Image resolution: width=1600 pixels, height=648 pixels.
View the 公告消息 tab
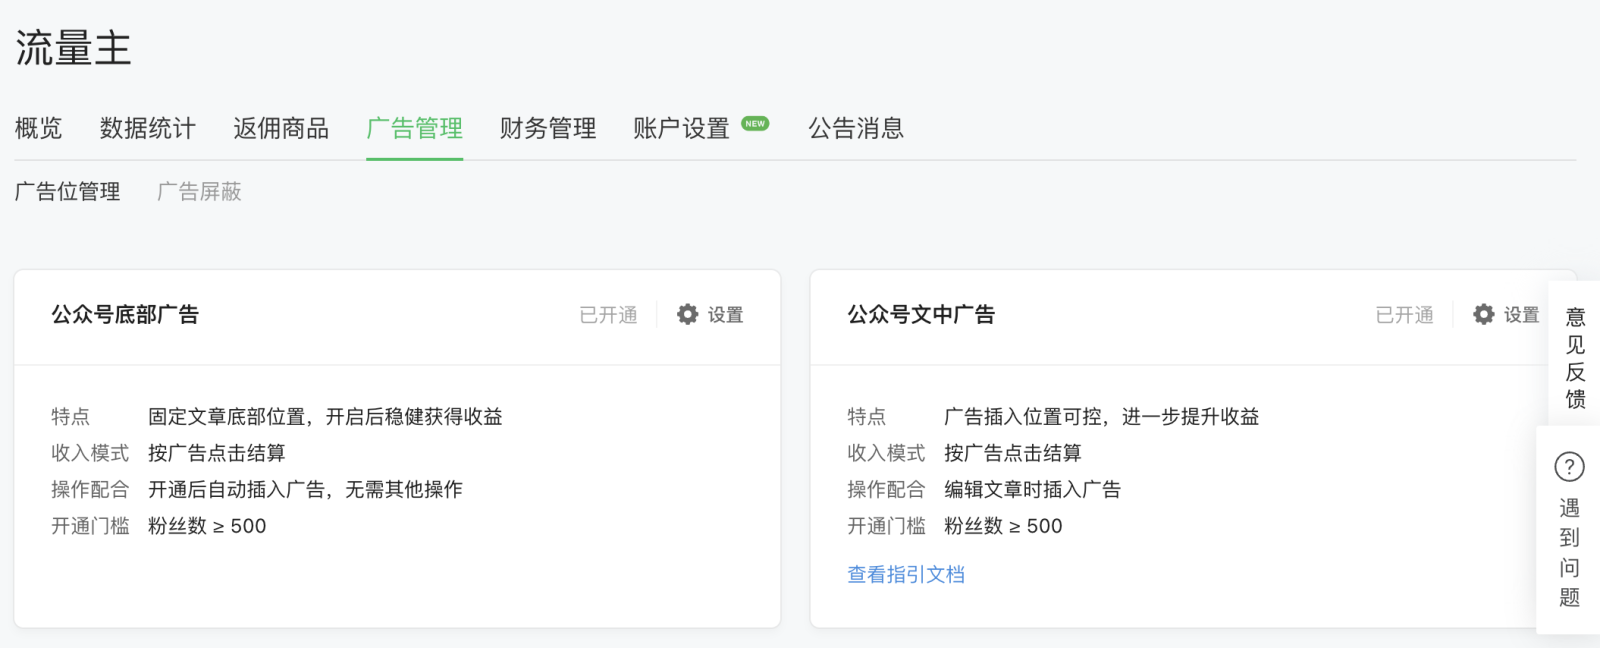(x=856, y=128)
